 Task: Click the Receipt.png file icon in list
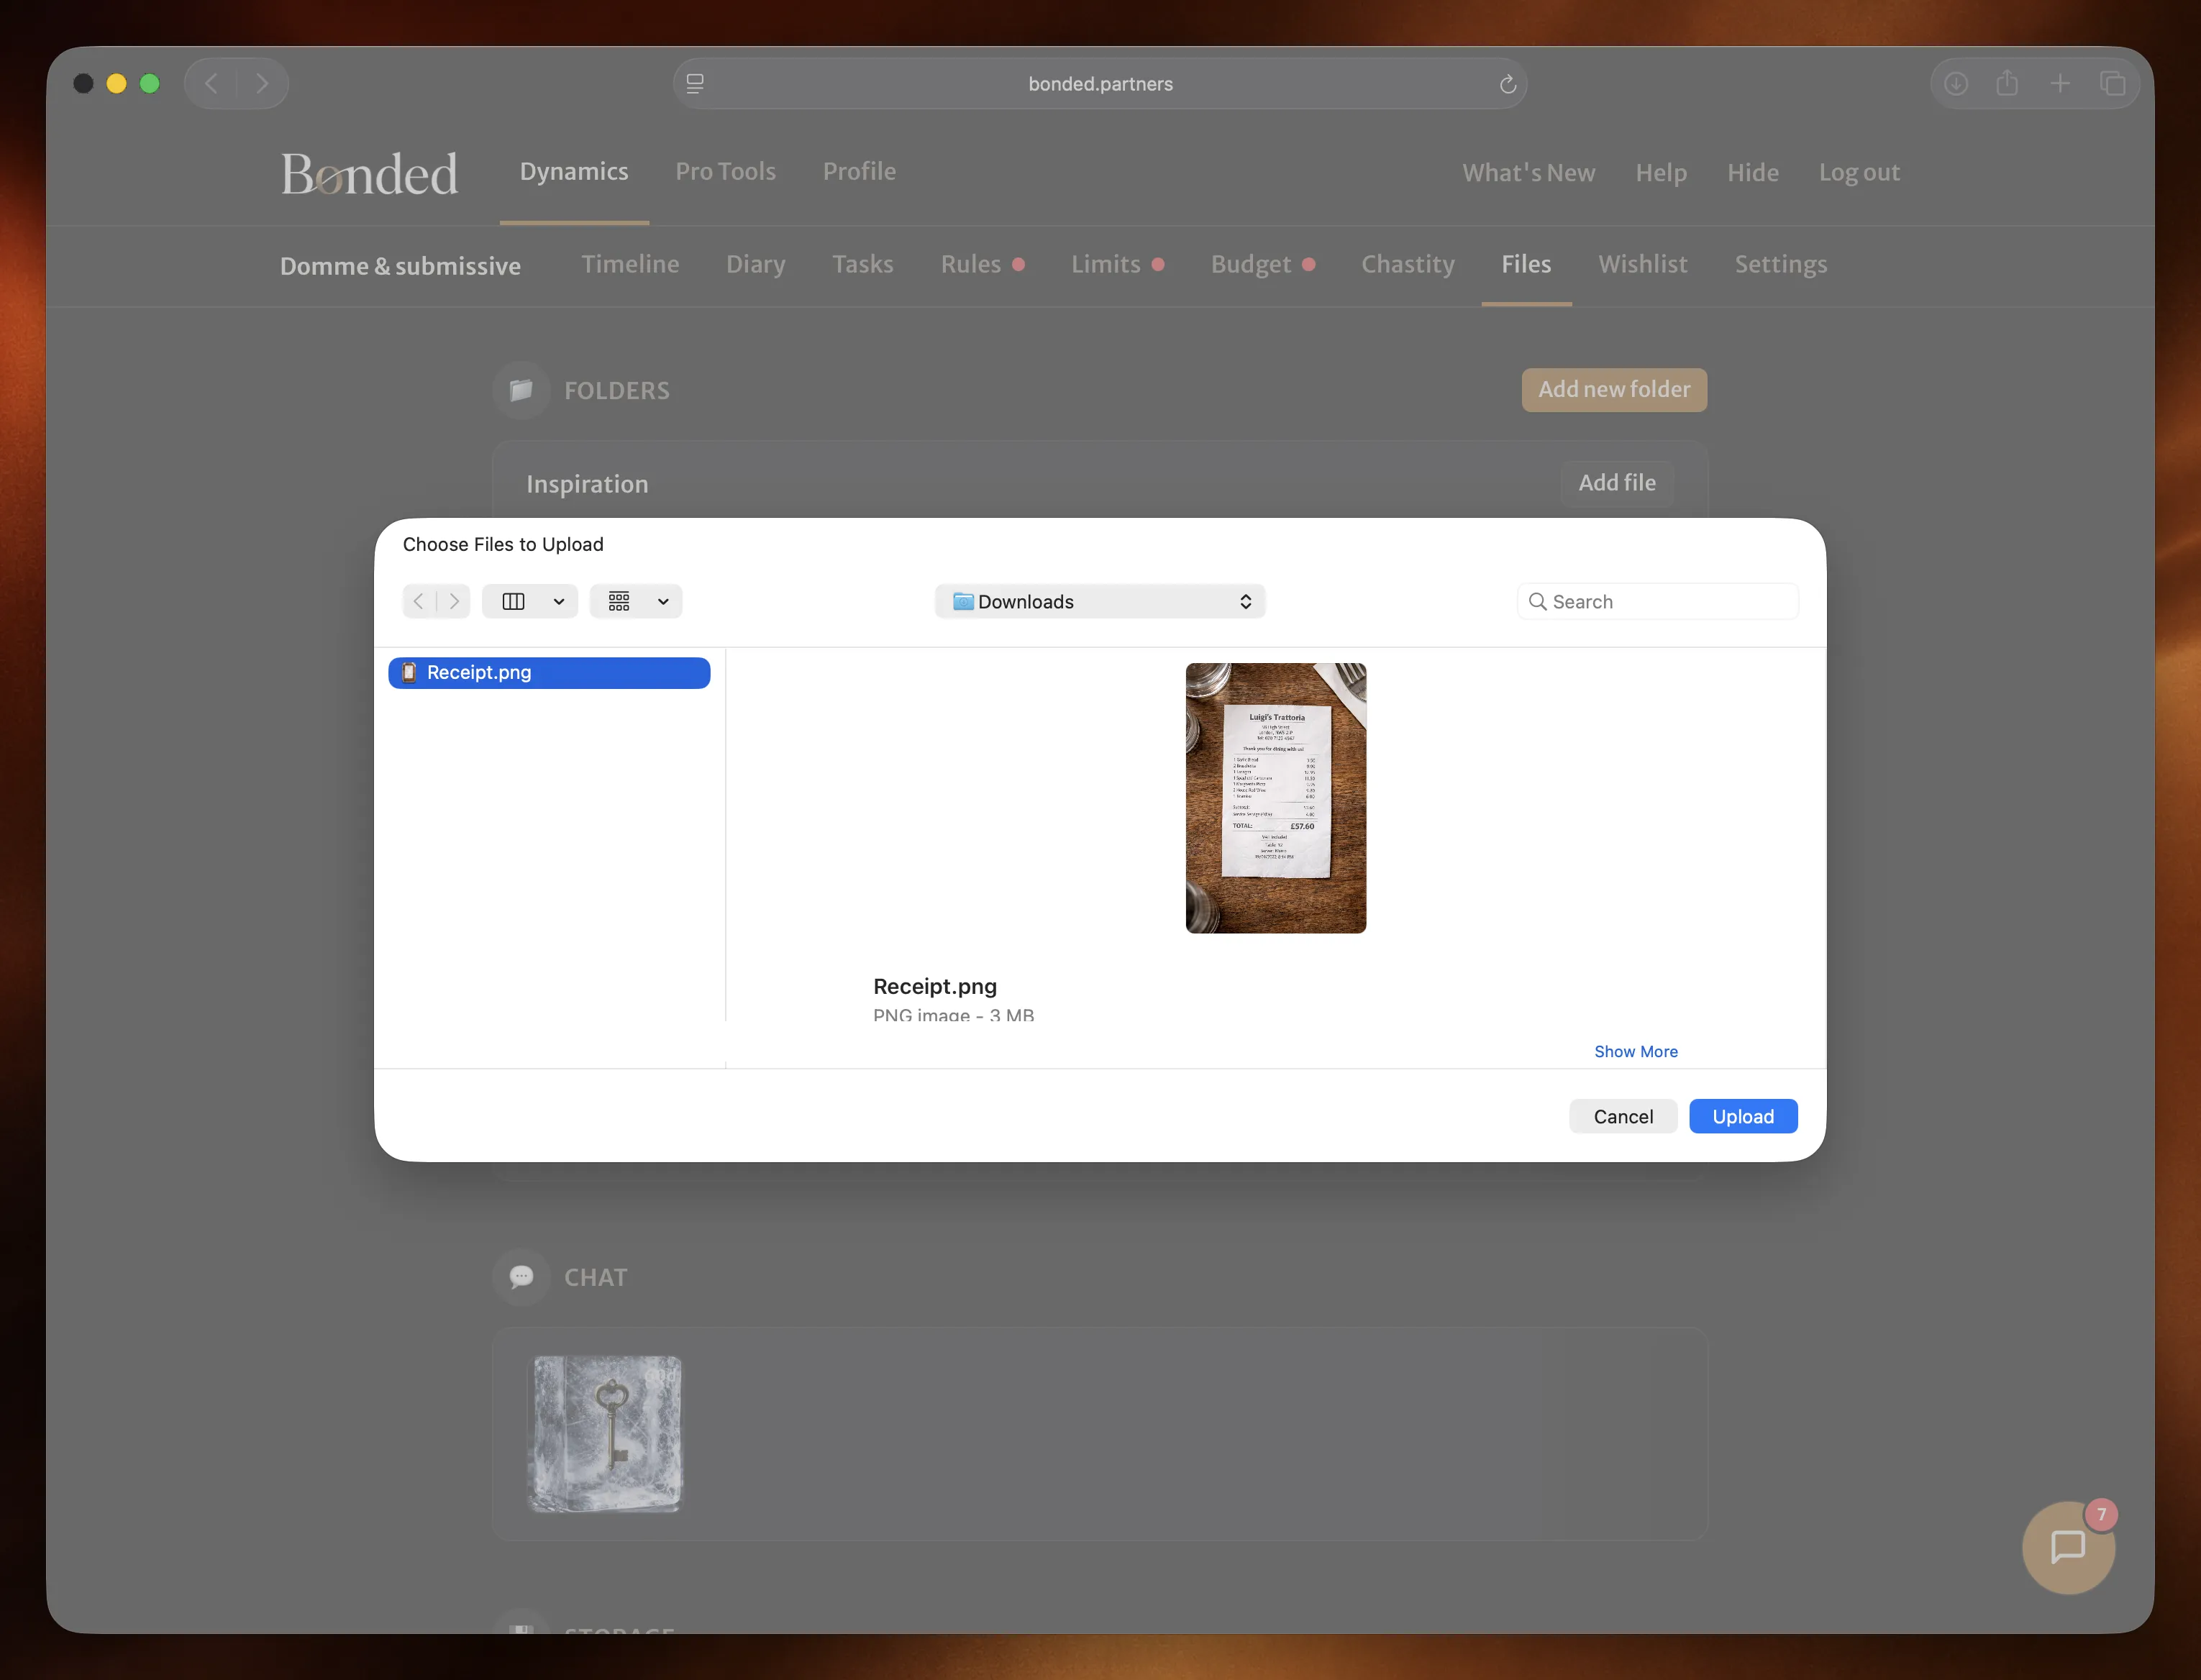pos(409,673)
